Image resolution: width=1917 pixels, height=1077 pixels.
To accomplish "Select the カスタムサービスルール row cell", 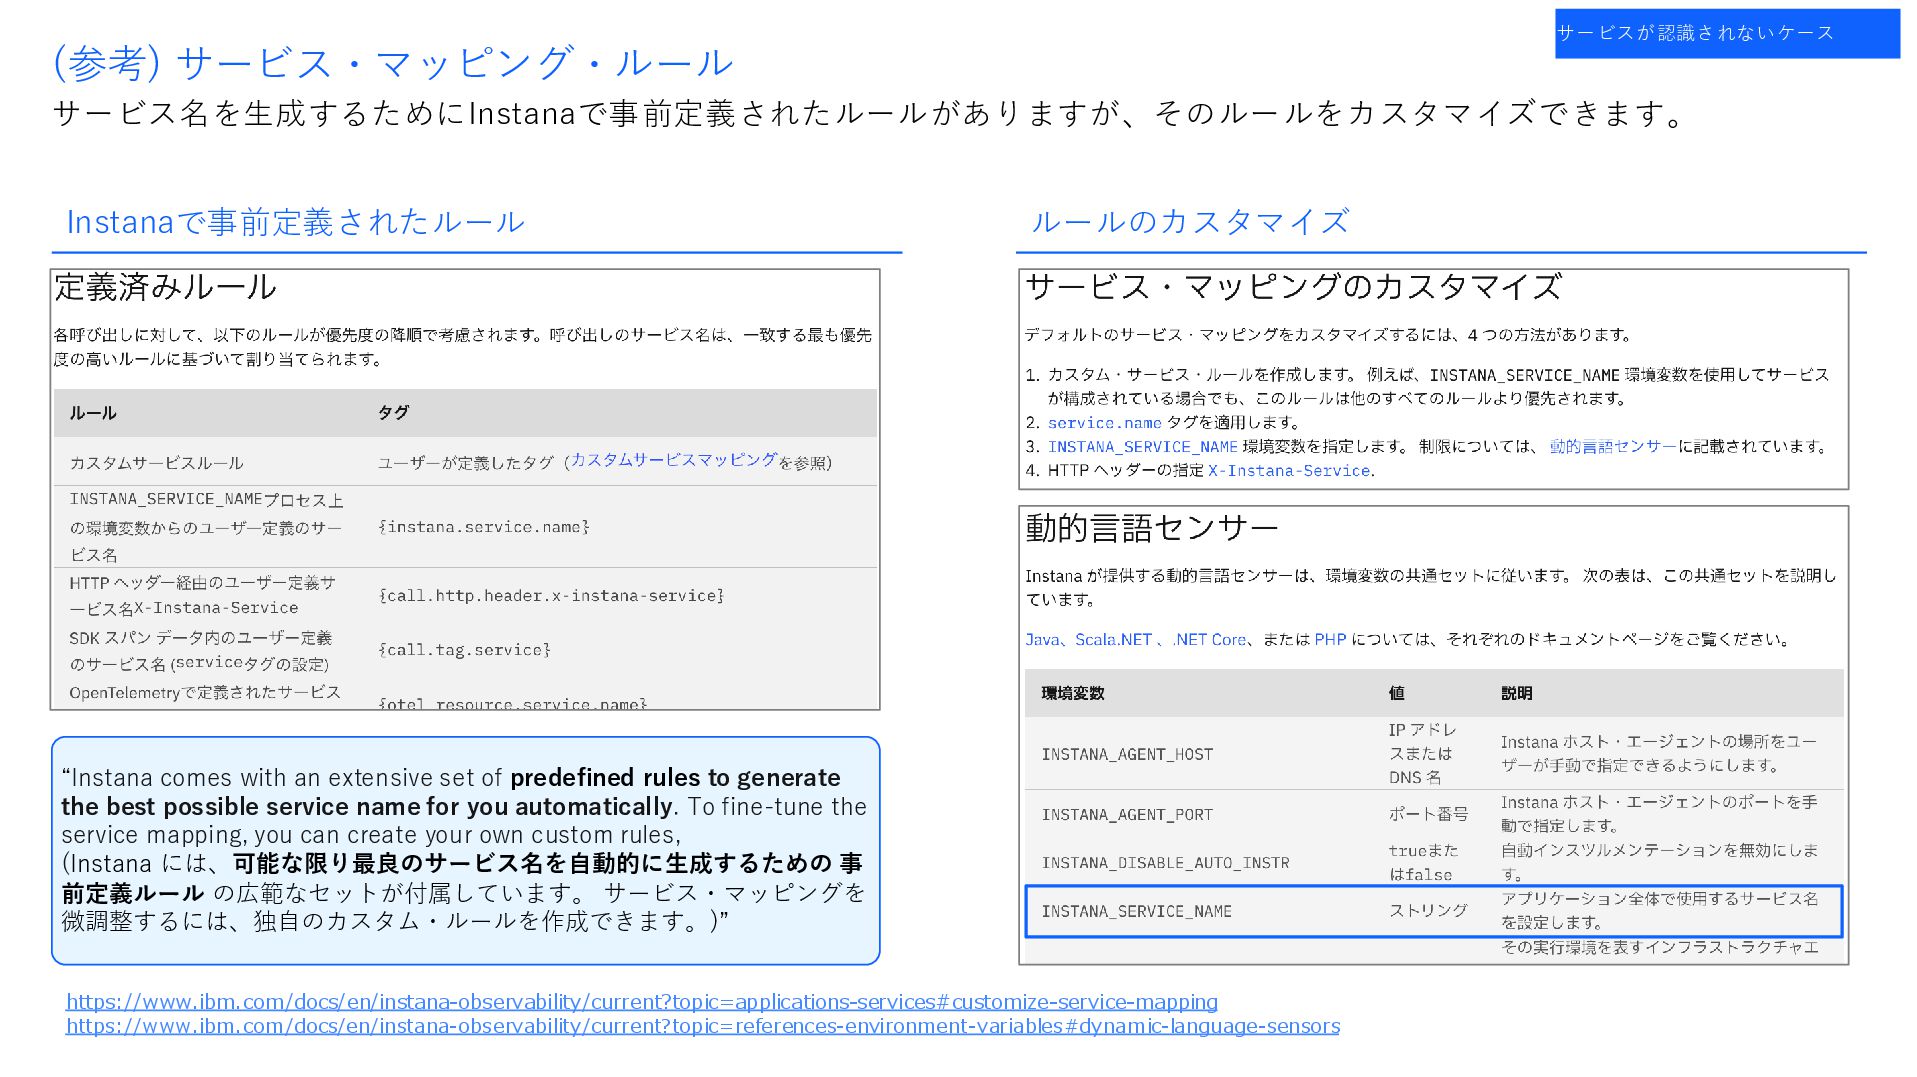I will coord(156,463).
